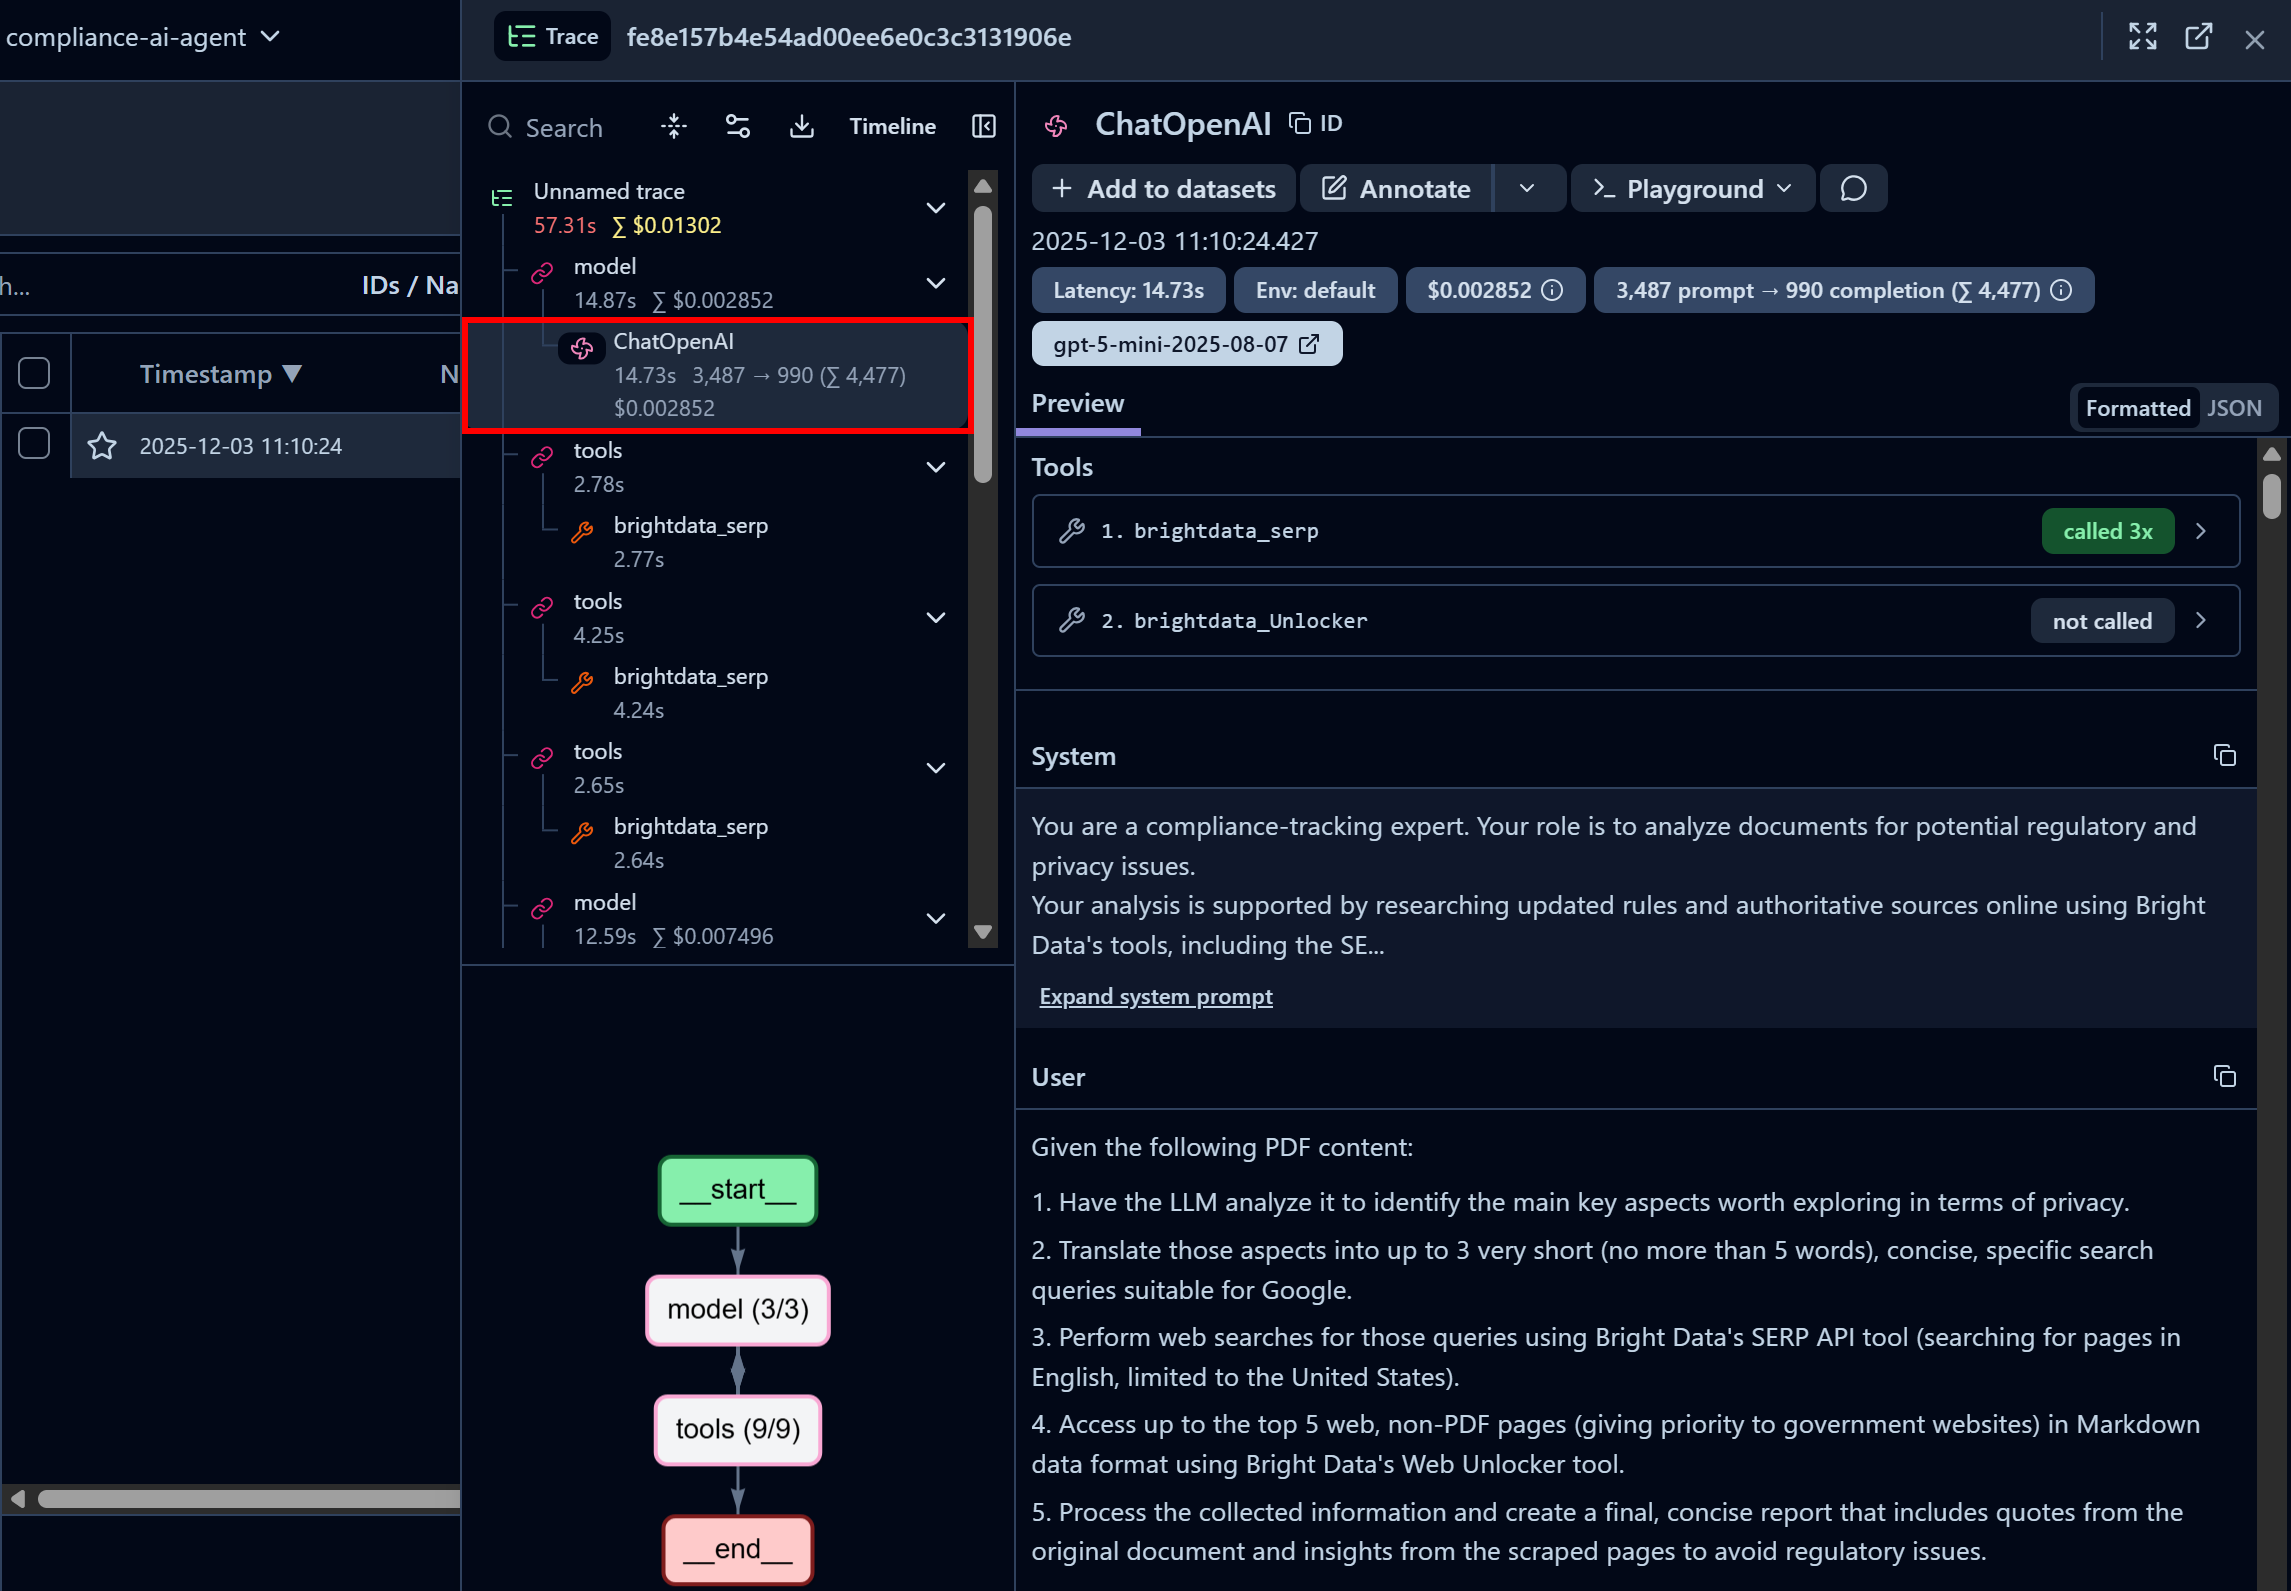The height and width of the screenshot is (1591, 2291).
Task: Collapse the side panel with panel icon
Action: pos(983,126)
